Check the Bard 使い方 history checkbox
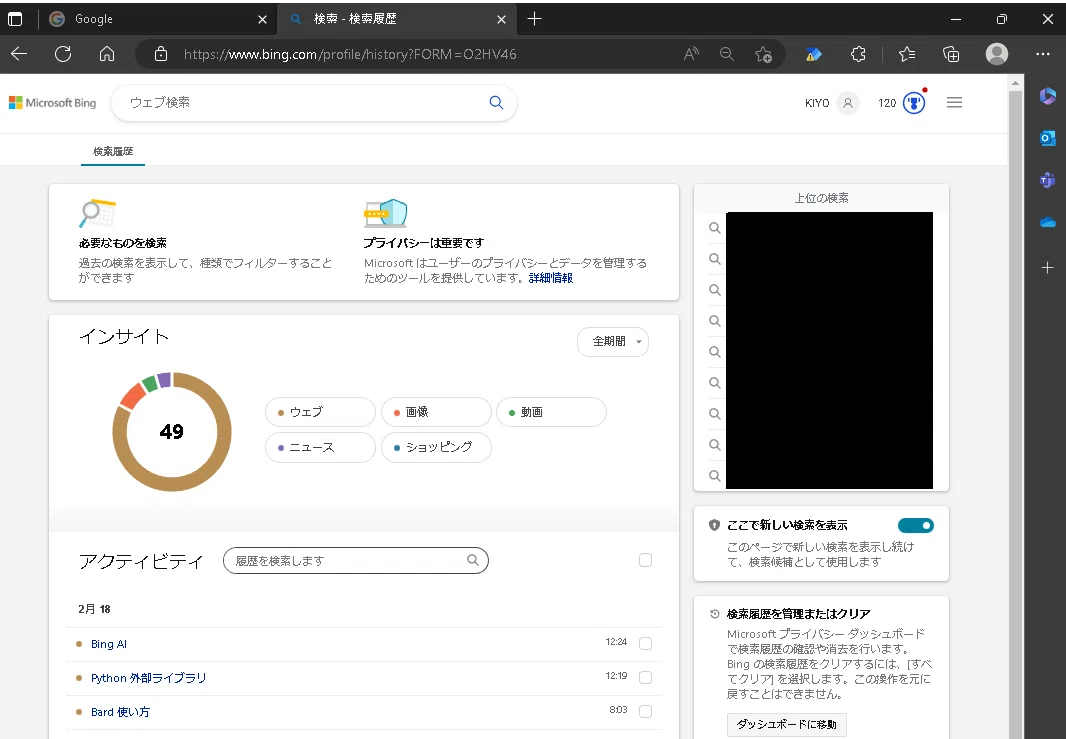This screenshot has height=739, width=1066. [x=645, y=711]
